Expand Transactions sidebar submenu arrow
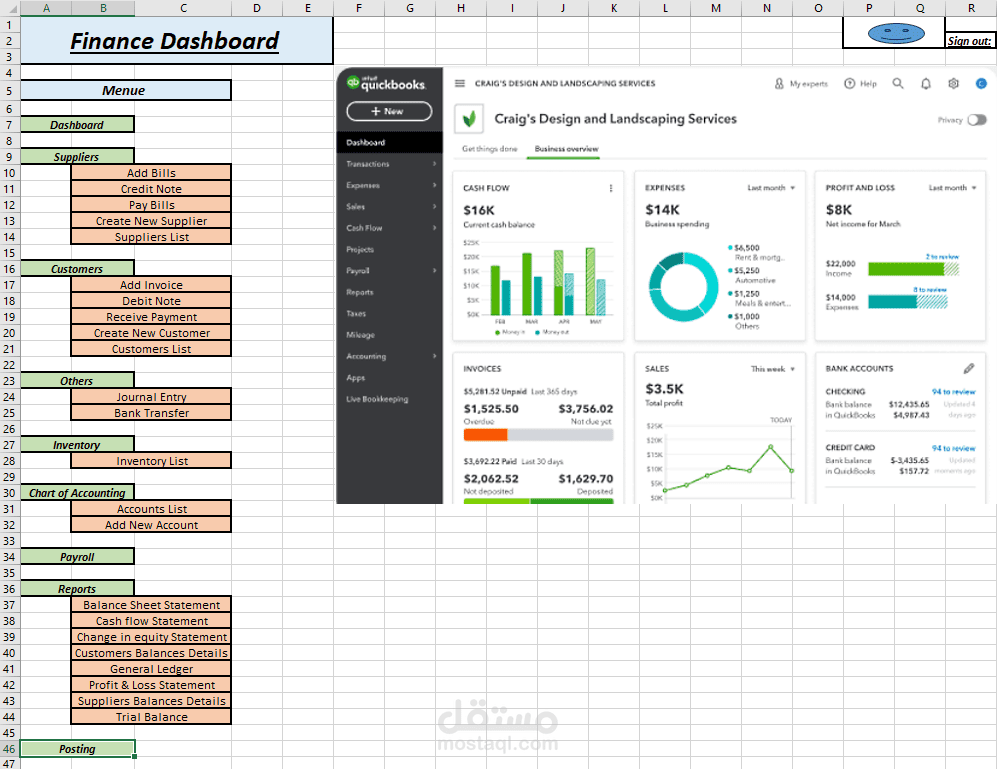 tap(434, 164)
